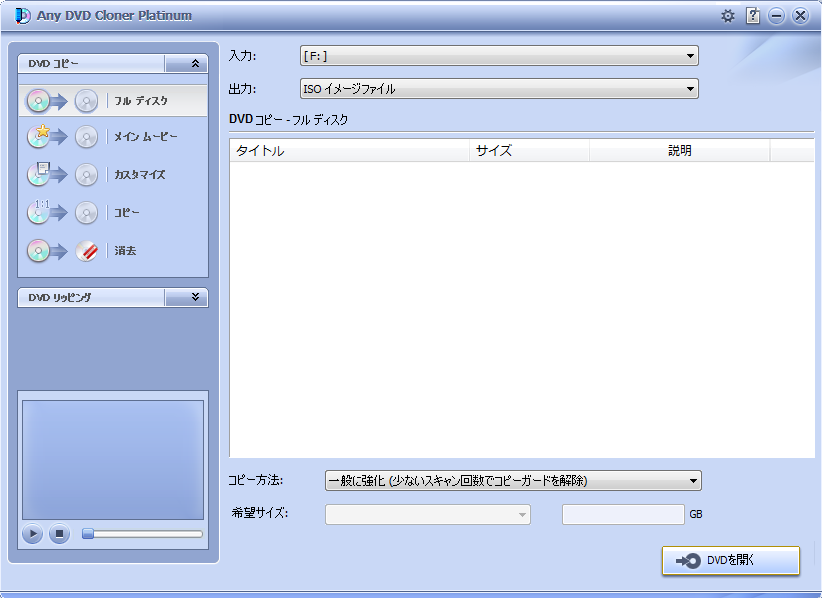Viewport: 824px width, 599px height.
Task: Click the red-striped erase disc icon
Action: (86, 251)
